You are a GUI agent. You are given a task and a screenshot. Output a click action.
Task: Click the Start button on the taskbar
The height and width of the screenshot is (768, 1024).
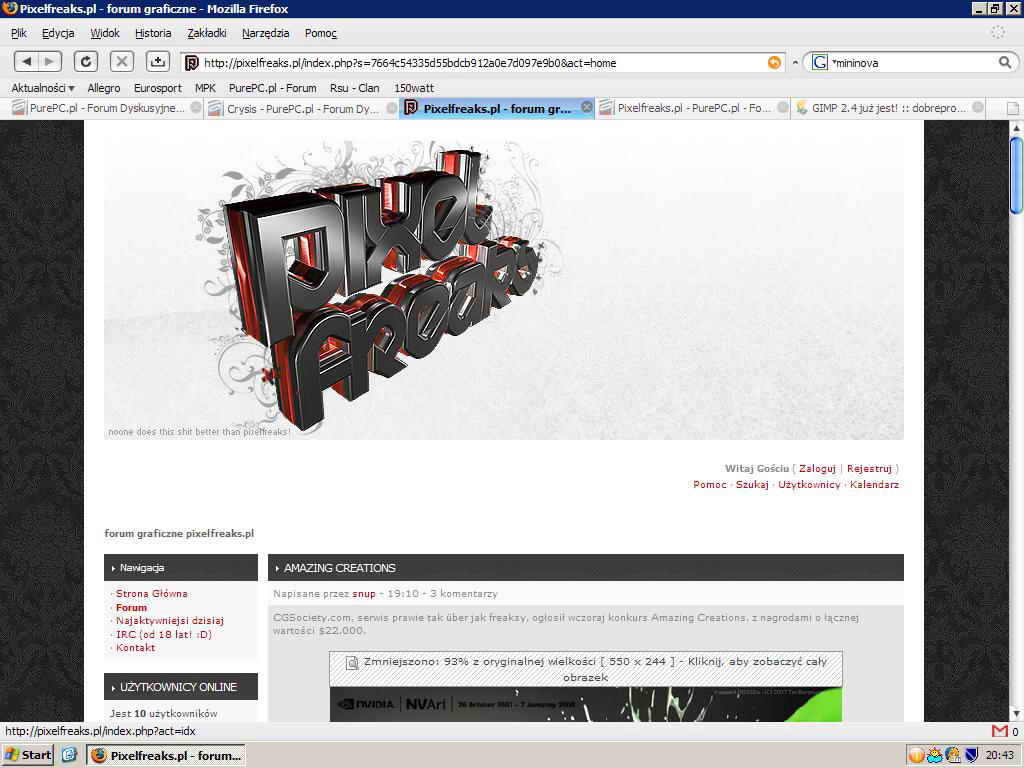[27, 756]
